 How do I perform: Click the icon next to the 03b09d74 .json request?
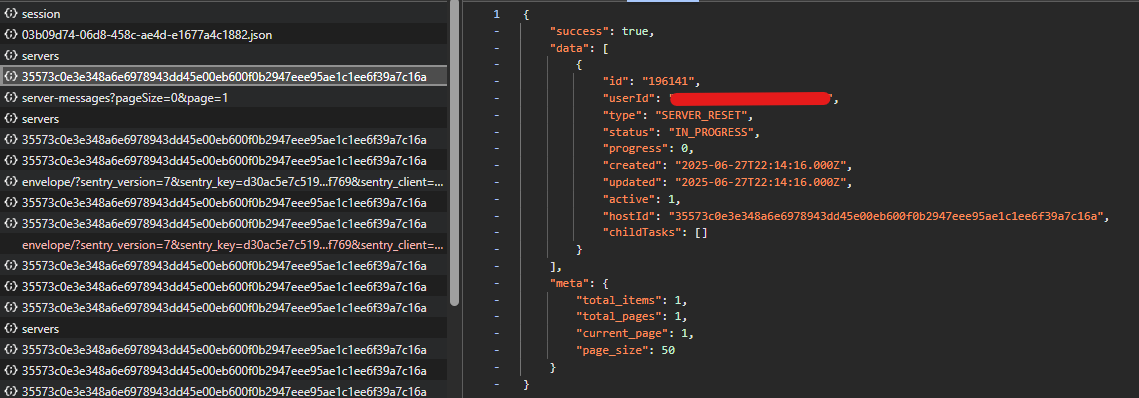pos(11,35)
